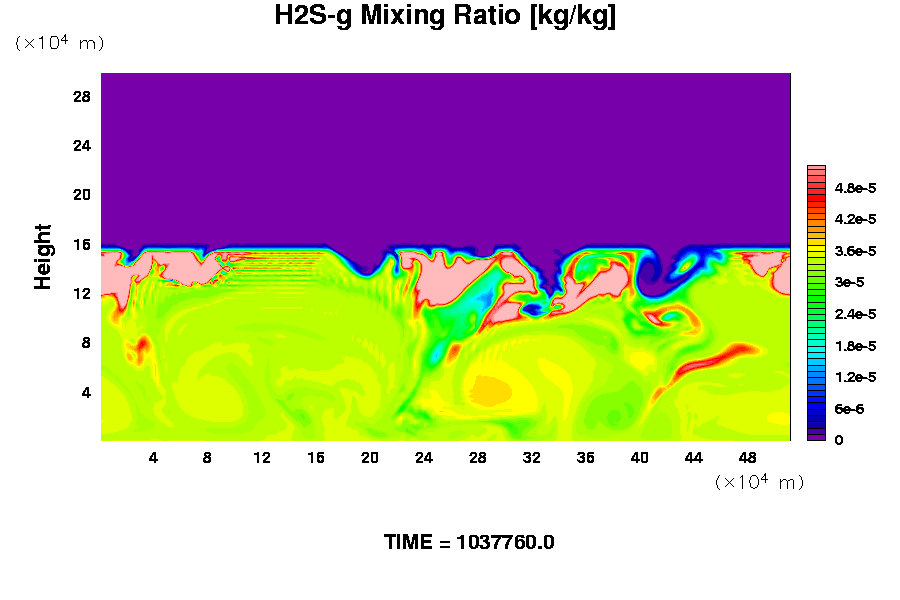Click the H2S-g Mixing Ratio plot title
This screenshot has width=900, height=600.
(x=445, y=17)
